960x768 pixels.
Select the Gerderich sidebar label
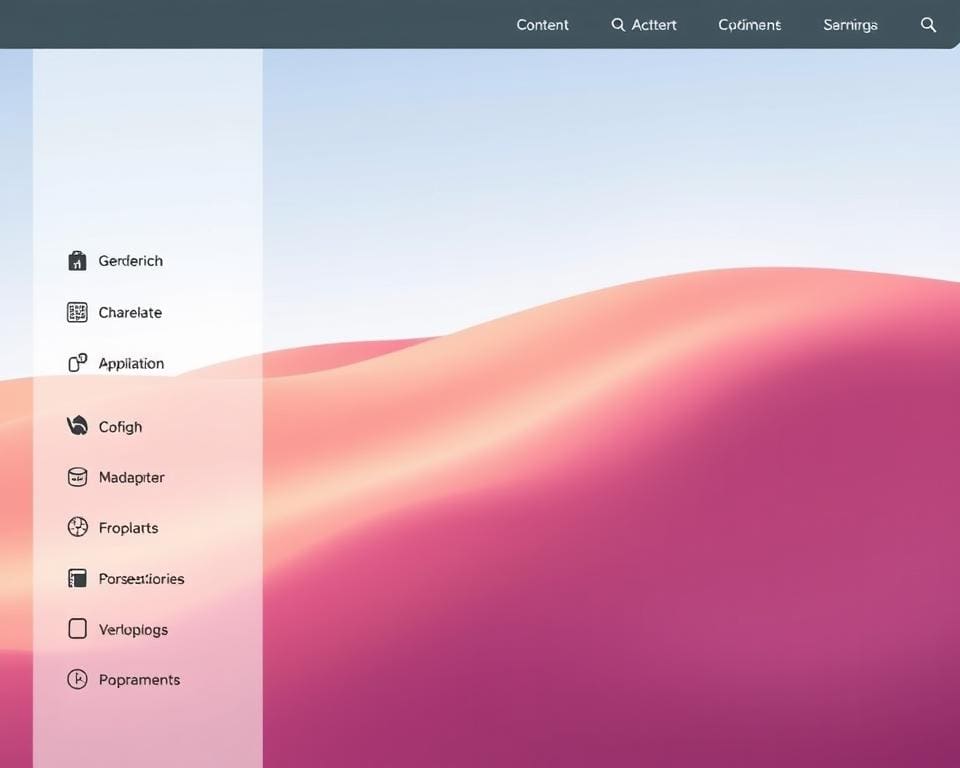[130, 261]
